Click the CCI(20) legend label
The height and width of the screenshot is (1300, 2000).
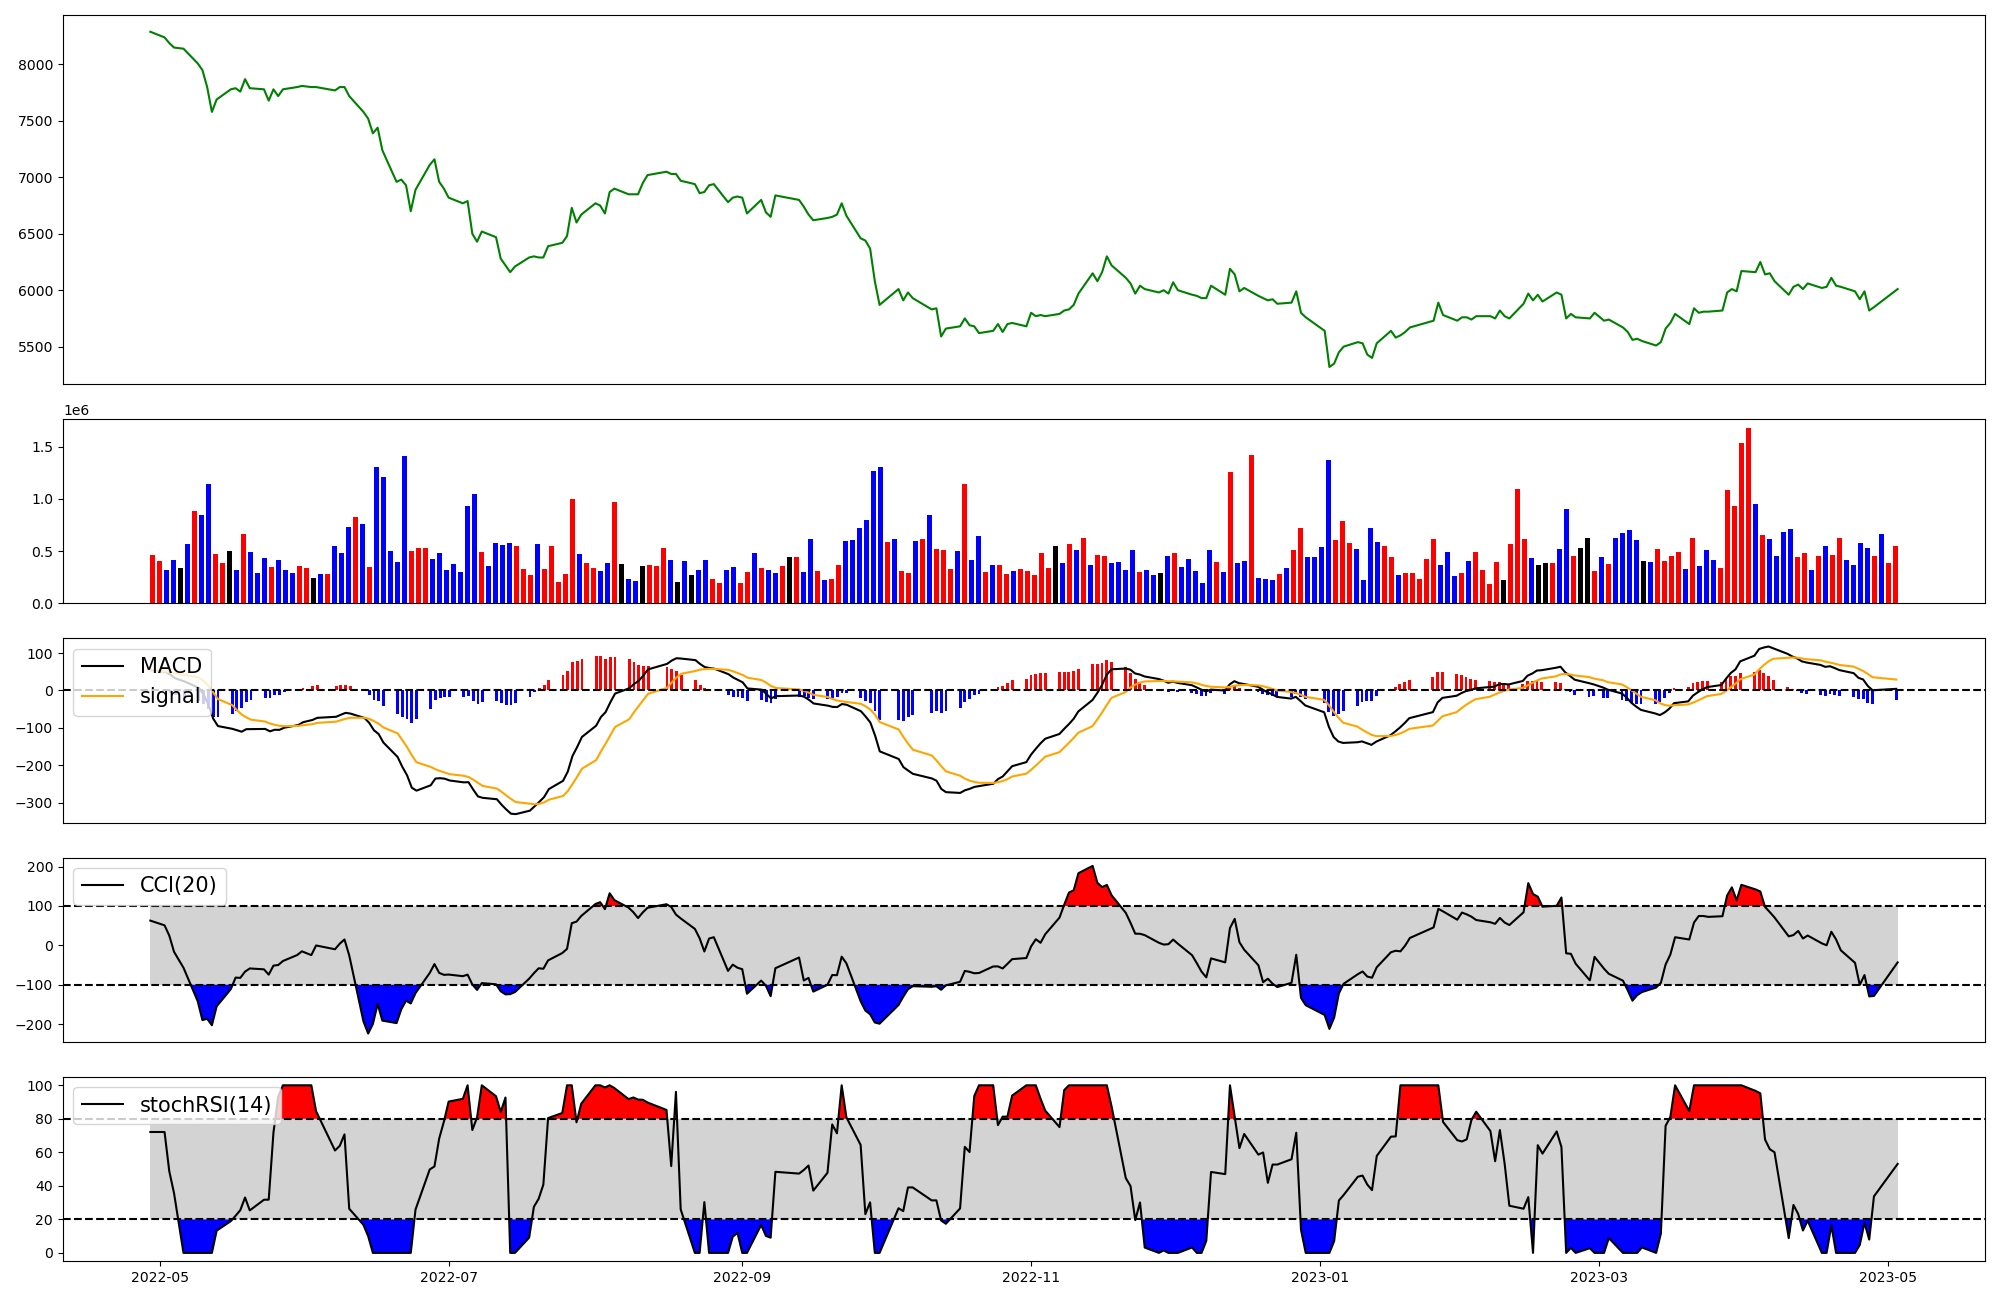coord(180,885)
